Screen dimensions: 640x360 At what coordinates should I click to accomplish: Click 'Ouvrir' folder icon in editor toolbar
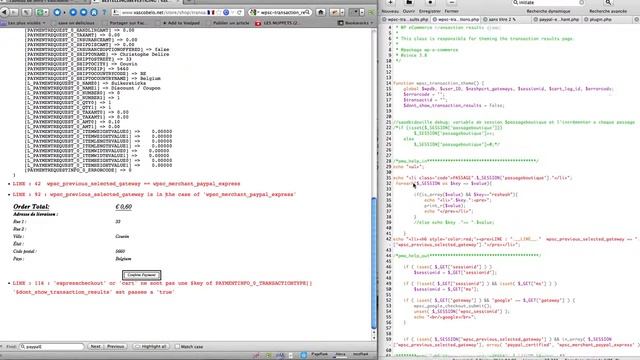point(409,2)
